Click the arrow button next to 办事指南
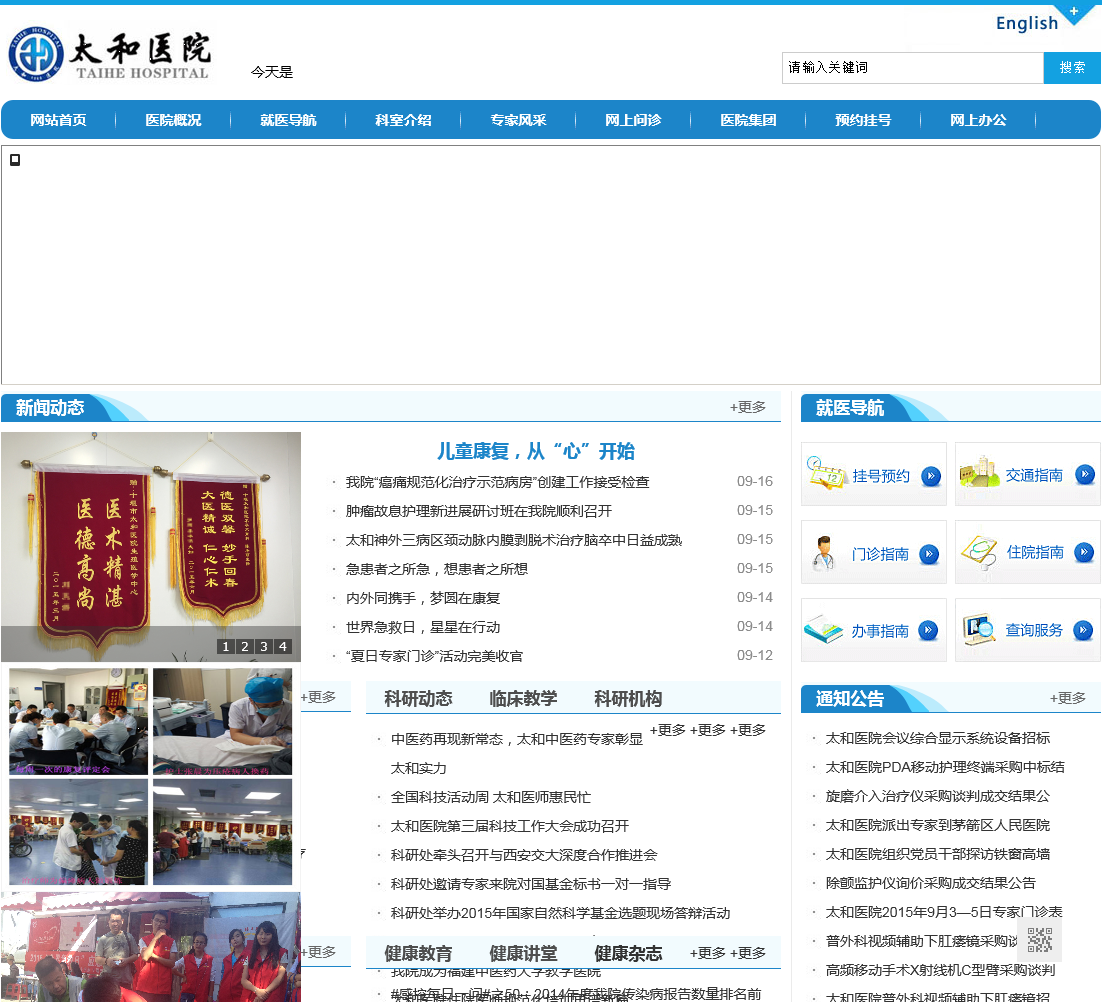The height and width of the screenshot is (1002, 1102). click(x=928, y=630)
